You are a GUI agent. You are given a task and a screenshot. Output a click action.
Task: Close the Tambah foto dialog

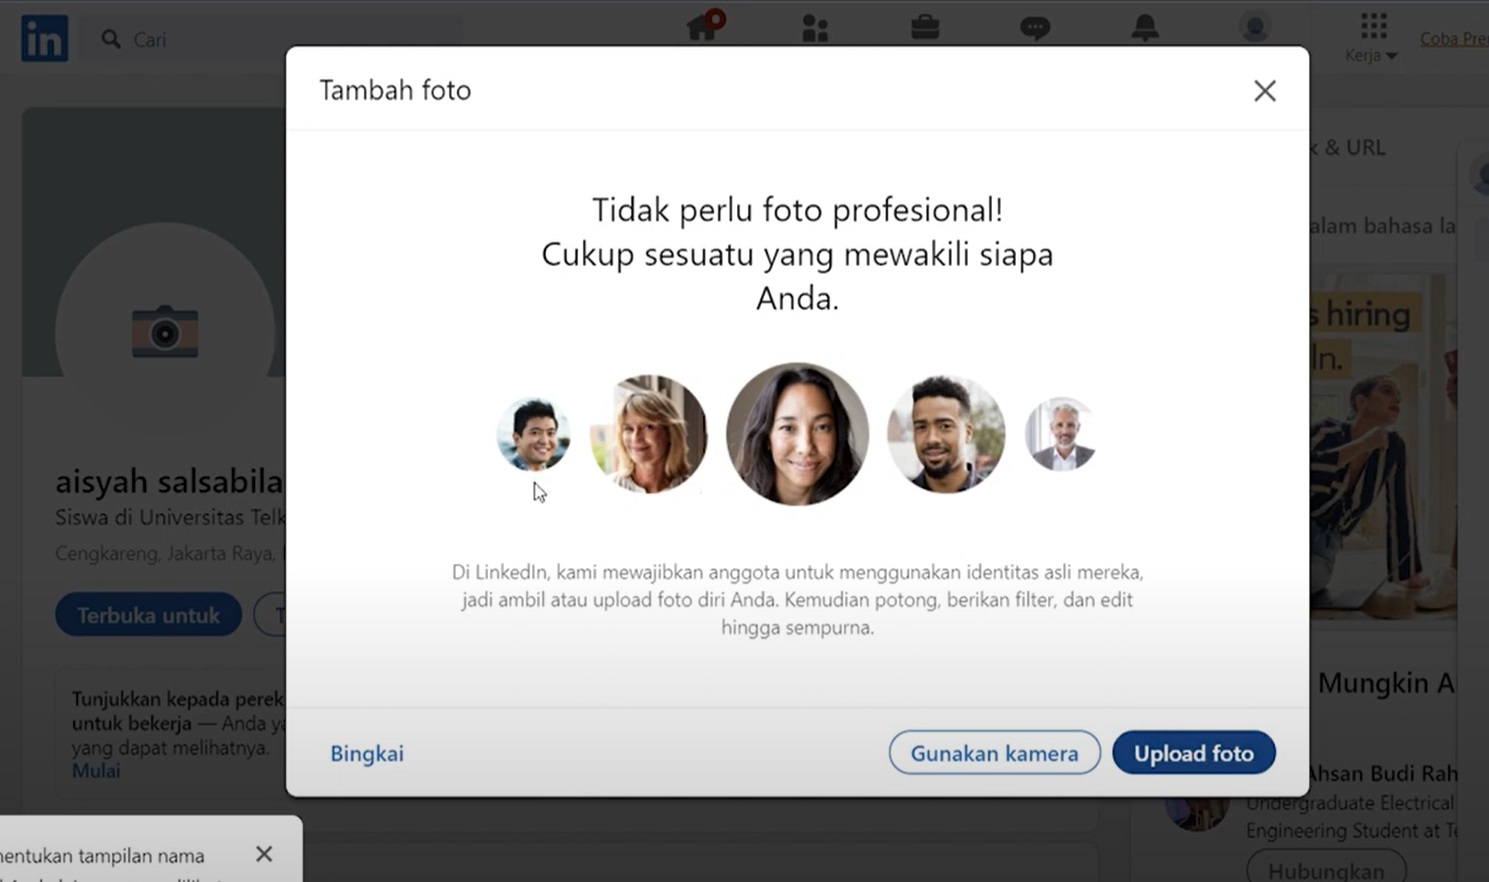(x=1264, y=91)
